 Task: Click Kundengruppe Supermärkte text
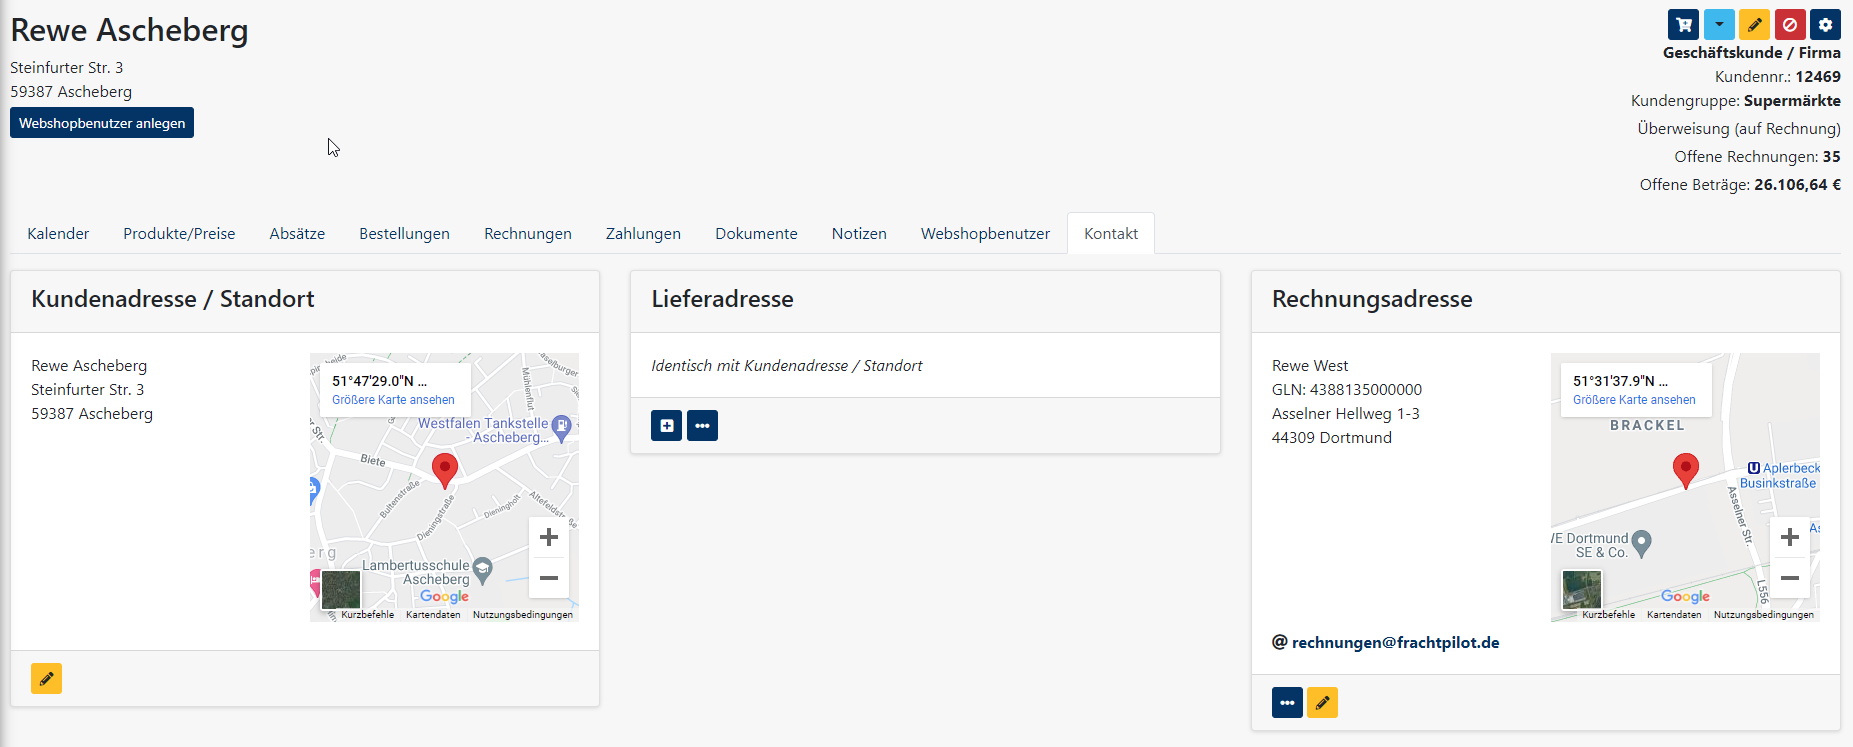[x=1736, y=101]
